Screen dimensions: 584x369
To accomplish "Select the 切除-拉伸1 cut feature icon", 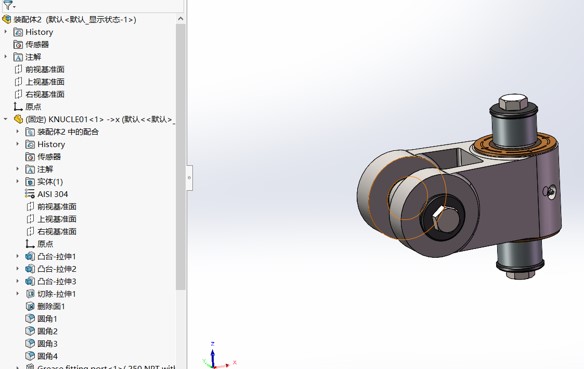I will pyautogui.click(x=30, y=294).
